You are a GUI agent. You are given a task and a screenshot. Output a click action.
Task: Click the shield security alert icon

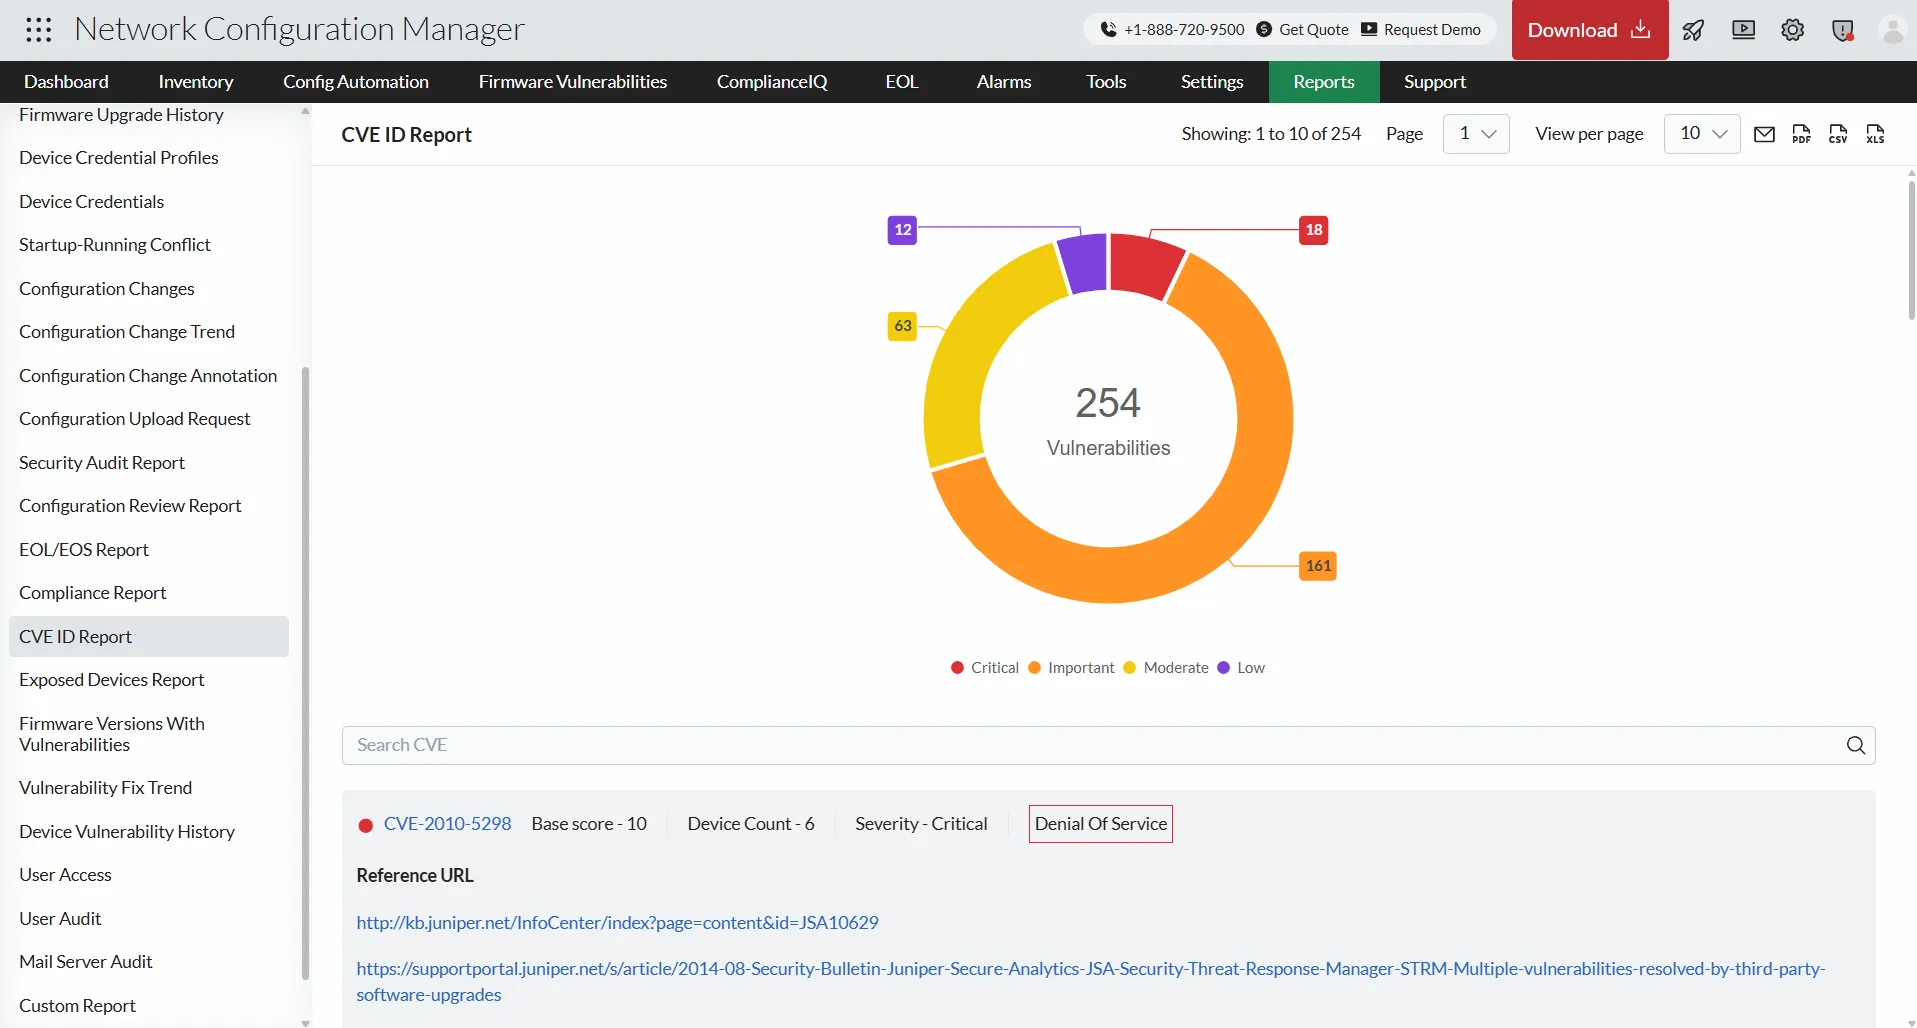1842,30
